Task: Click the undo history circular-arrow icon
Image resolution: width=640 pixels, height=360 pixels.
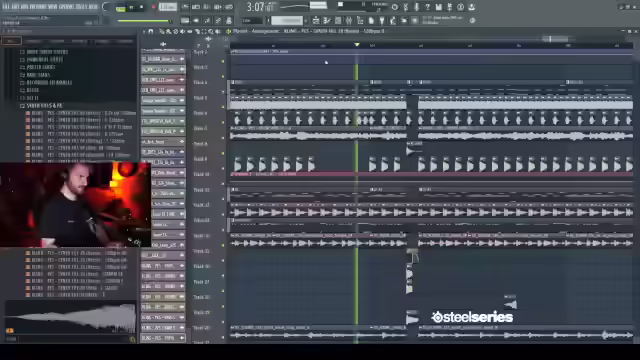Action: click(x=395, y=7)
